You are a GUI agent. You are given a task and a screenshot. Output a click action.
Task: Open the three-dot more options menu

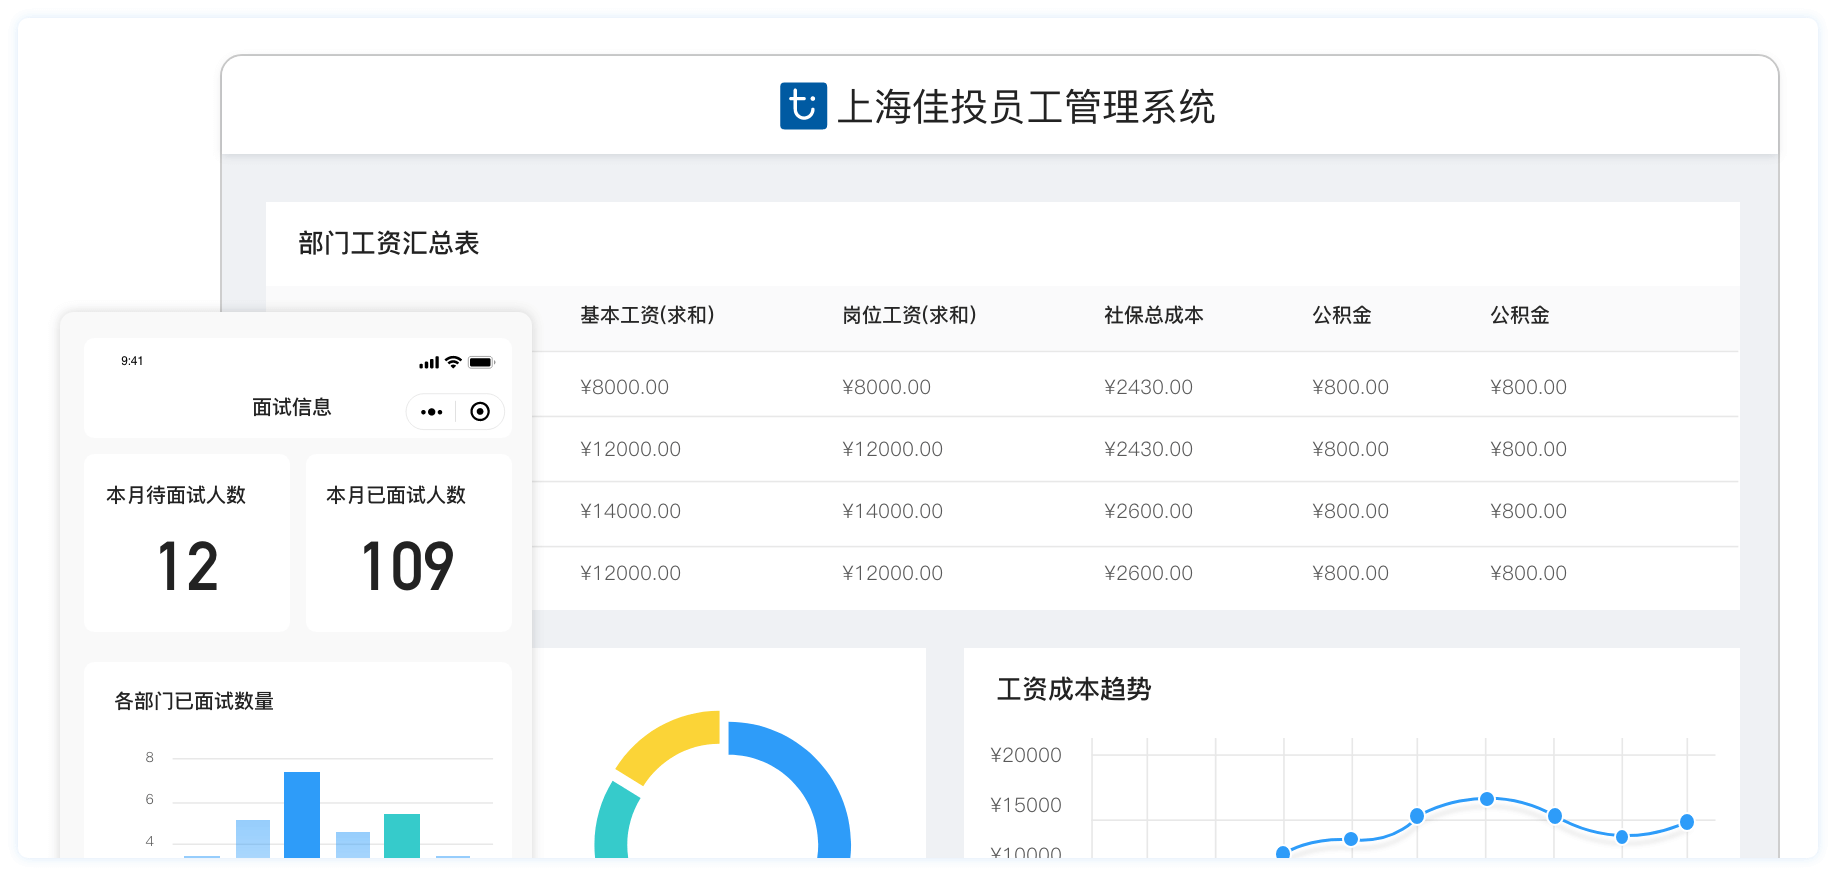click(x=432, y=412)
